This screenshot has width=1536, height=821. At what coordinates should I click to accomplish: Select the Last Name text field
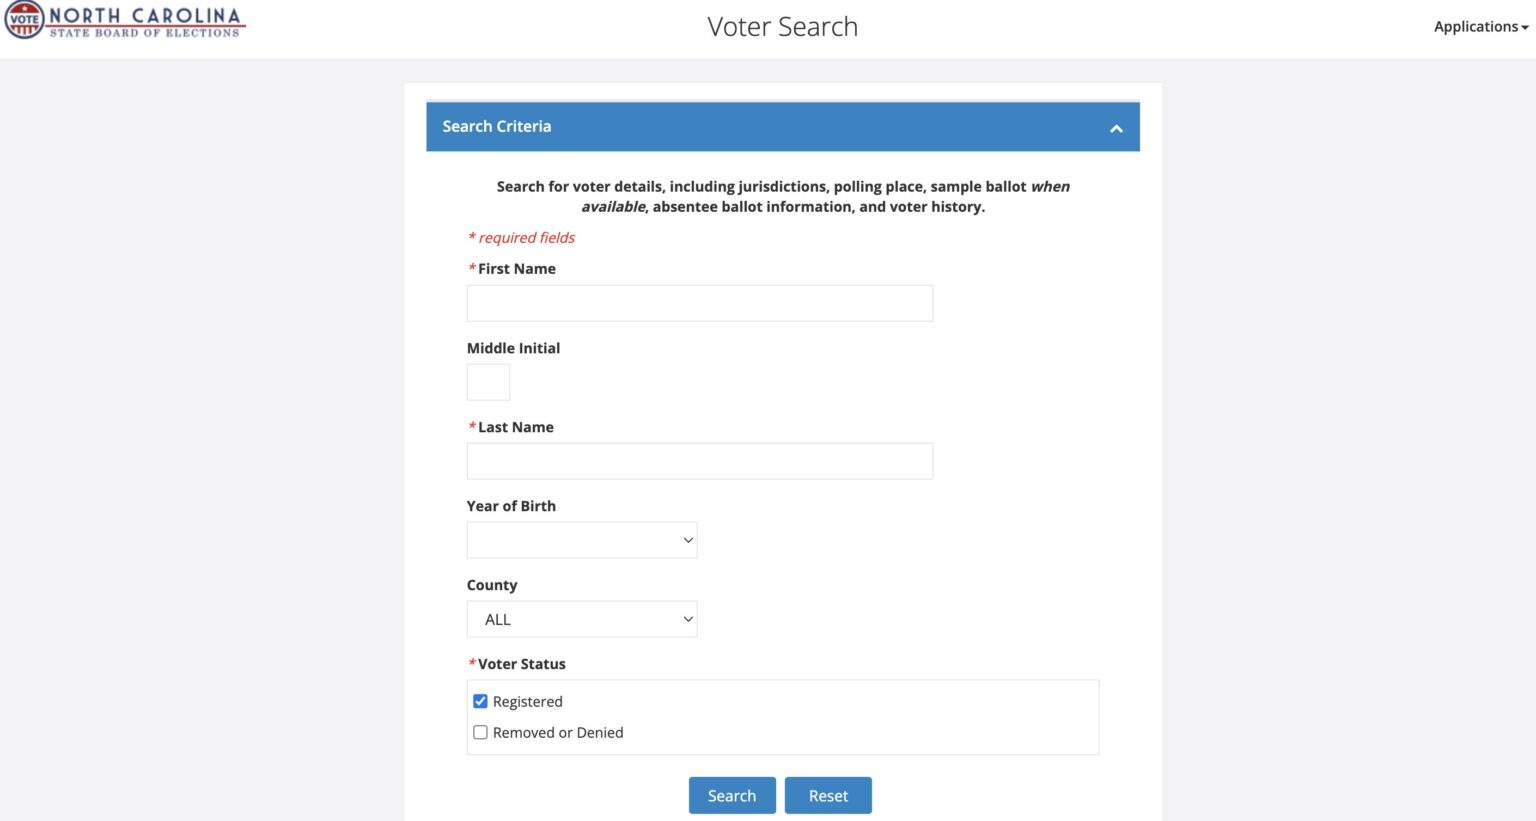tap(699, 460)
